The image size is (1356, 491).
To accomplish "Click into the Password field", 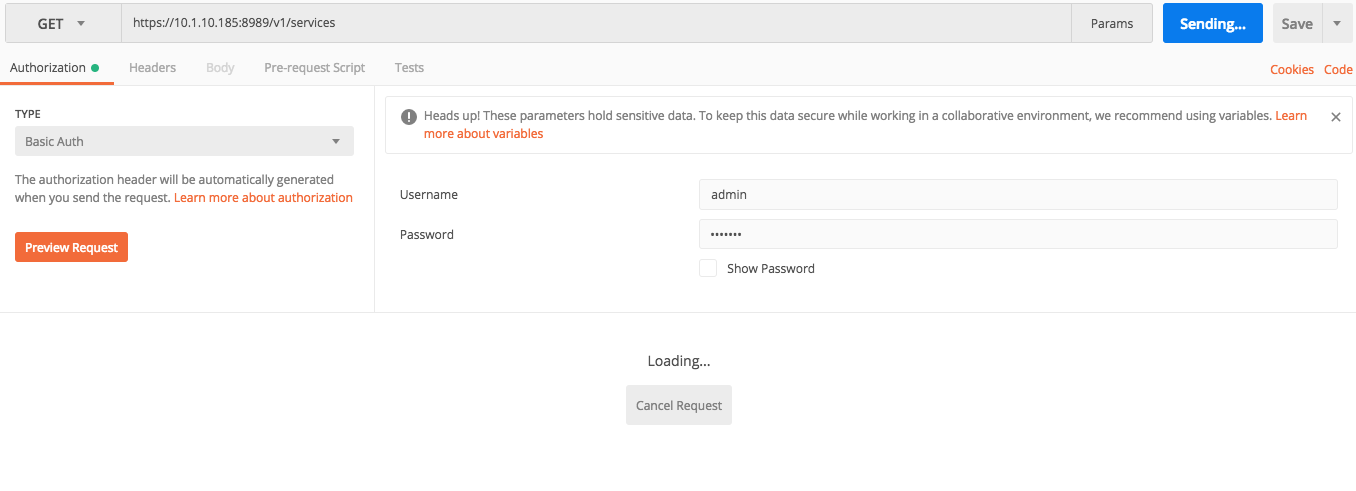I will (1017, 234).
